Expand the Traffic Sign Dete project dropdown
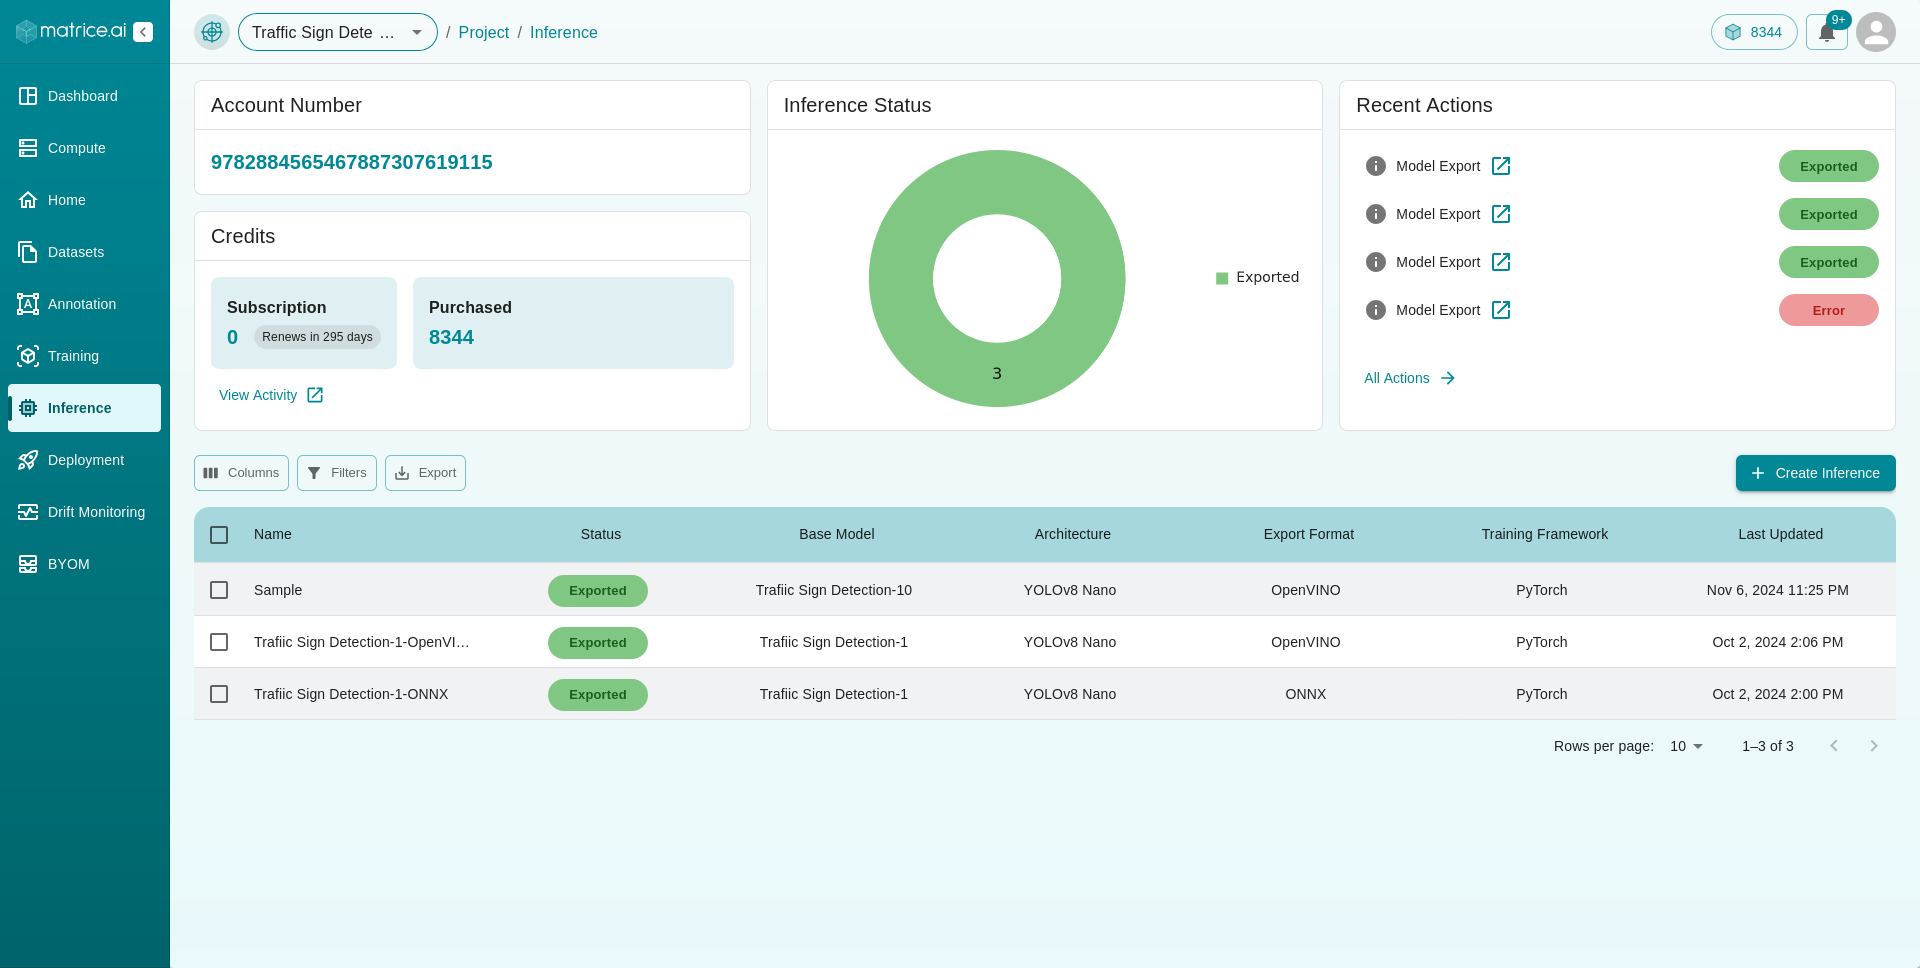 pos(338,32)
